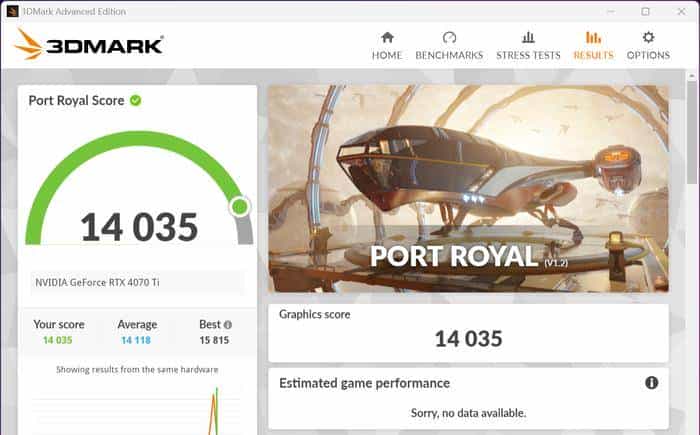The height and width of the screenshot is (435, 700).
Task: Click the Graphics score panel
Action: pos(468,333)
